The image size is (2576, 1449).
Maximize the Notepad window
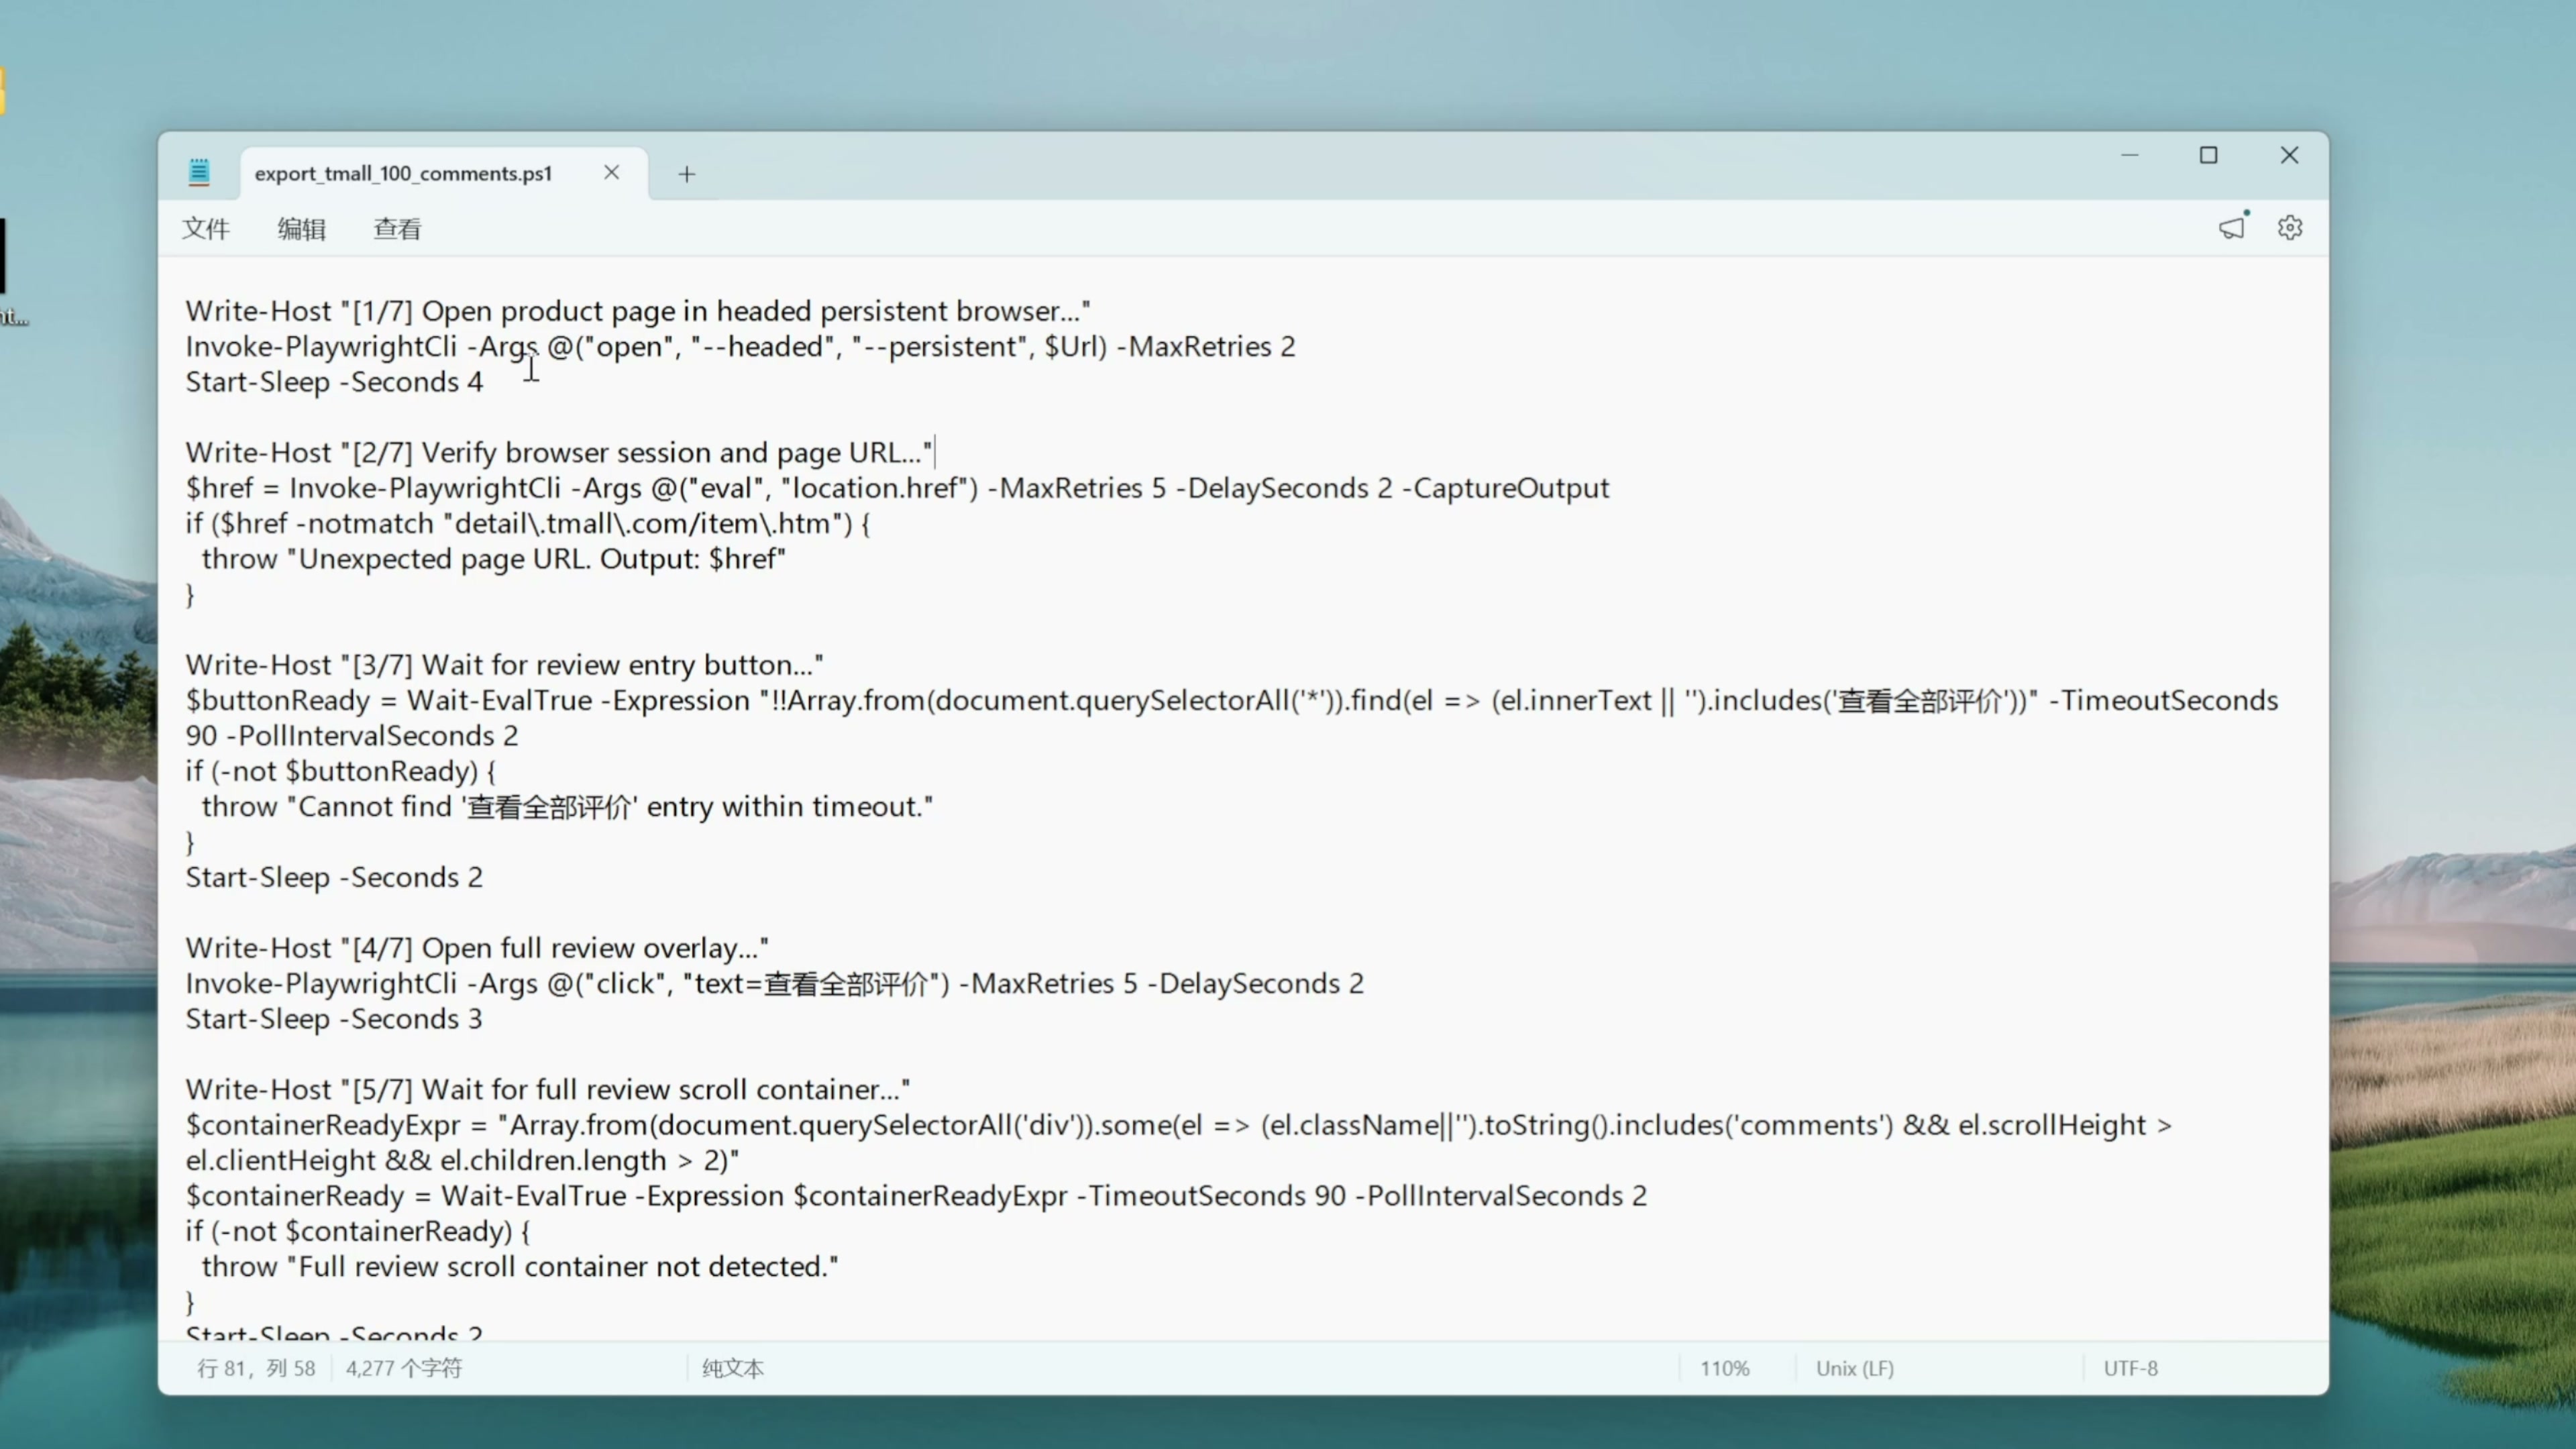(x=2208, y=155)
